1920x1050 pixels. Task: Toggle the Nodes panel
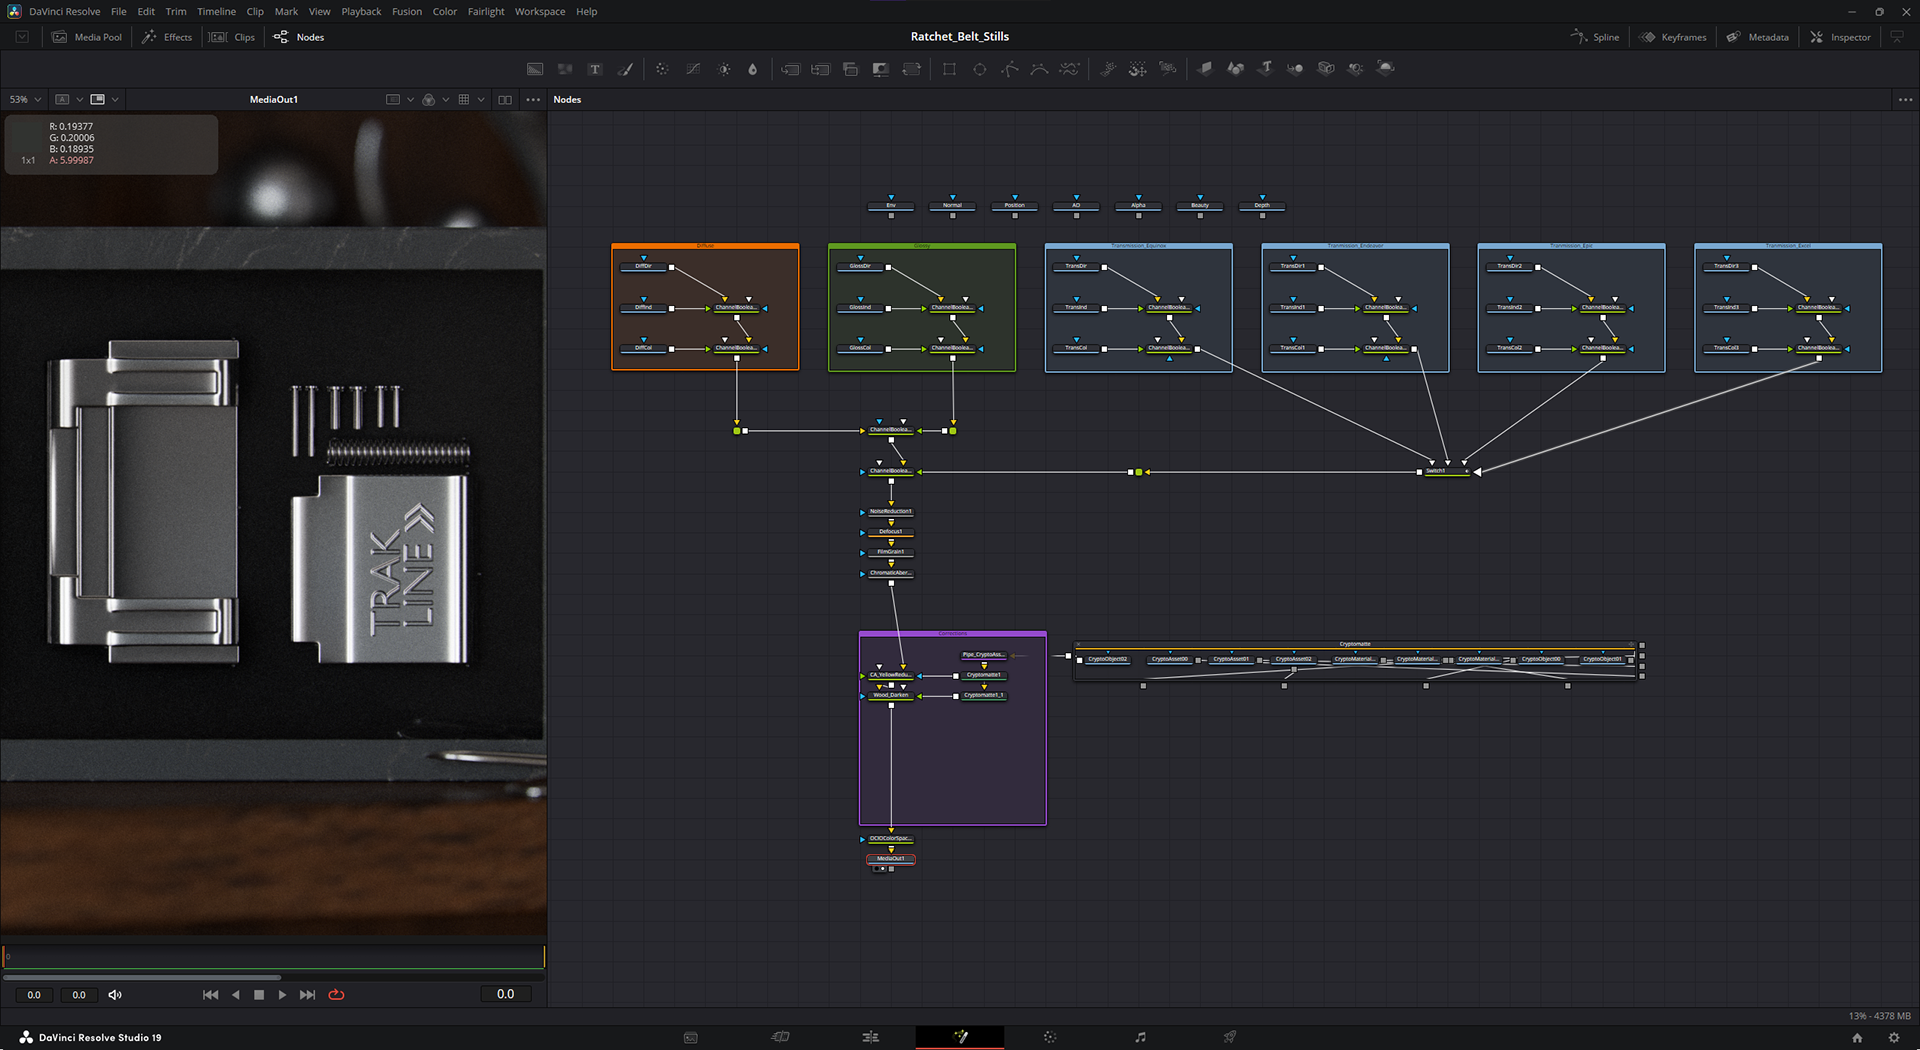click(x=299, y=37)
